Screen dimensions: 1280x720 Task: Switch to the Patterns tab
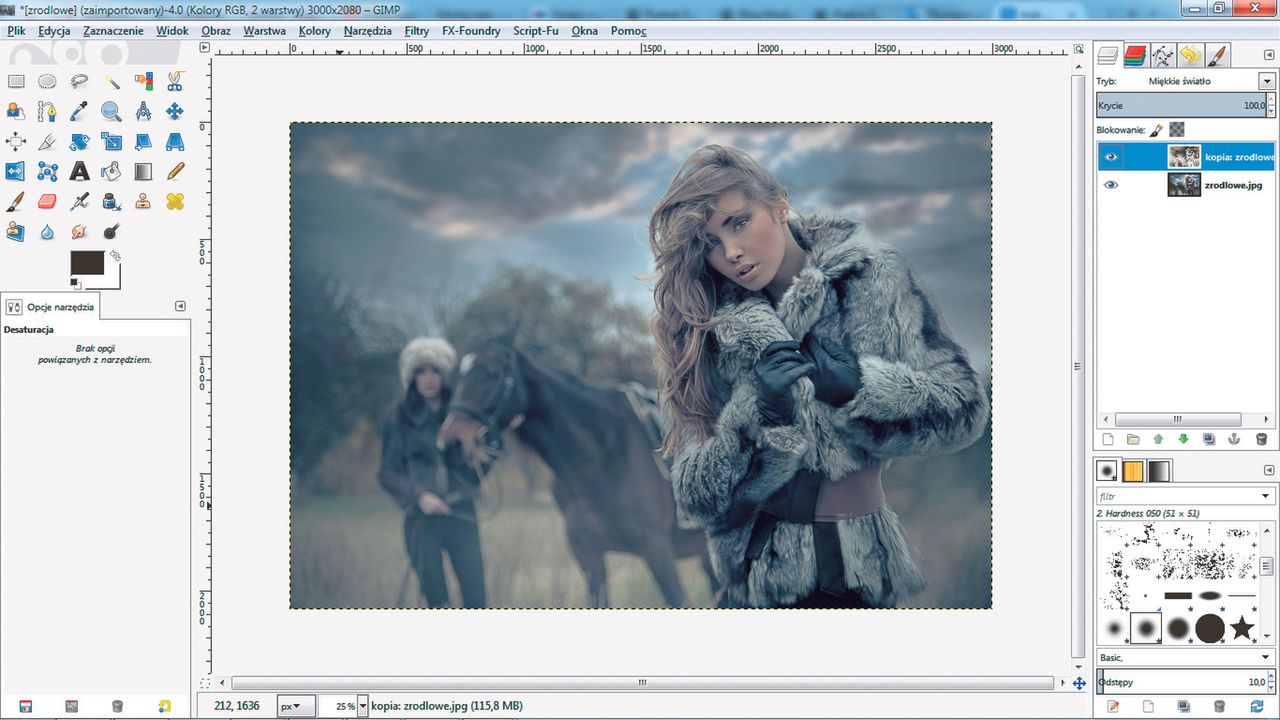[1134, 470]
